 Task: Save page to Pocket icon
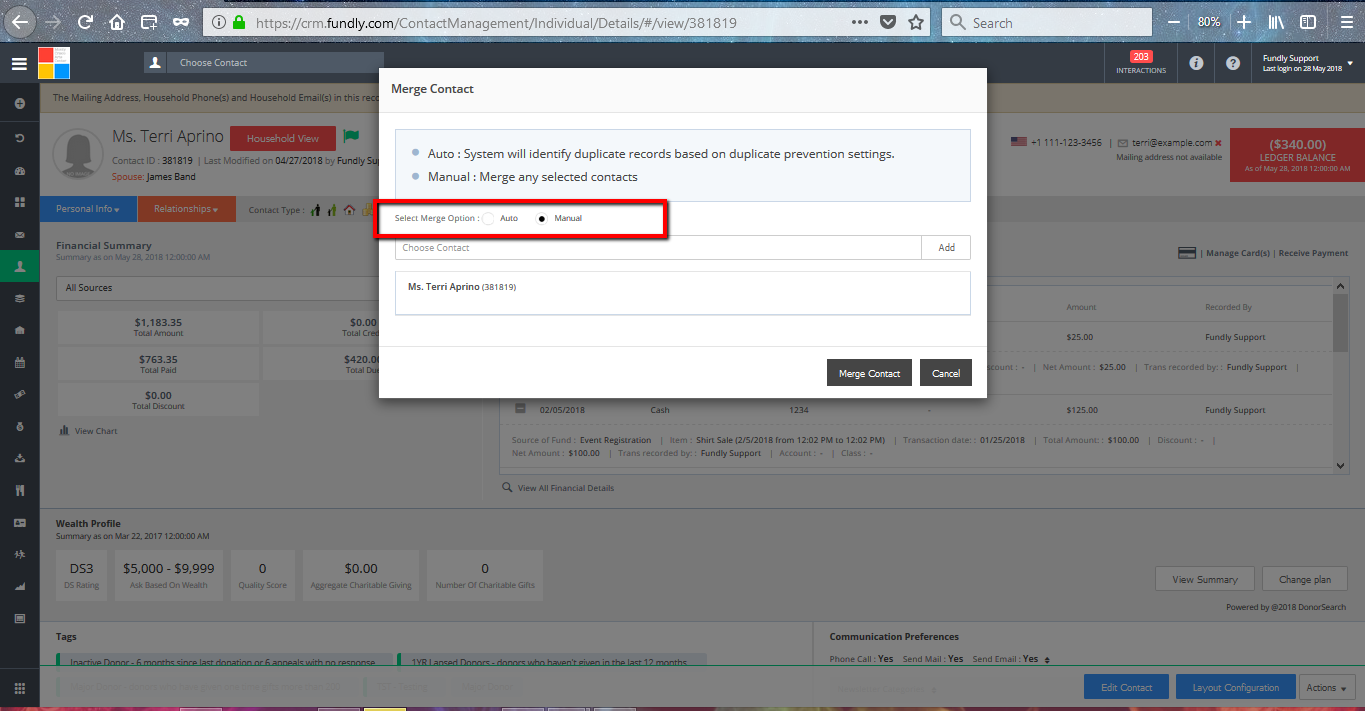888,22
